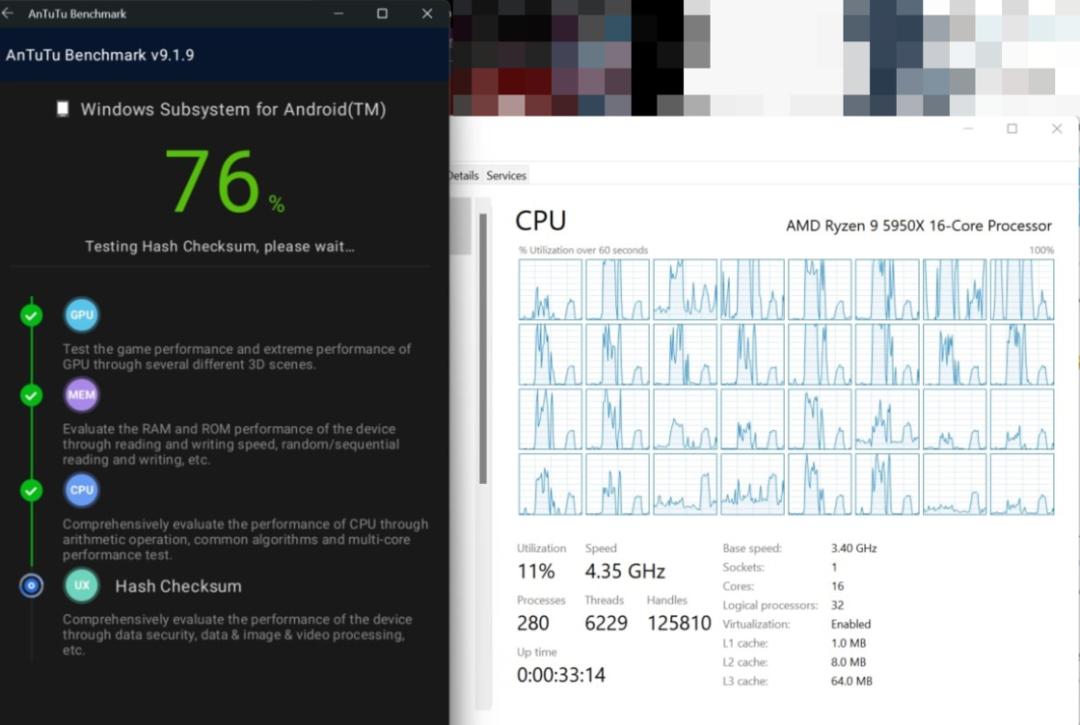Click the 76% progress indicator

(x=224, y=182)
